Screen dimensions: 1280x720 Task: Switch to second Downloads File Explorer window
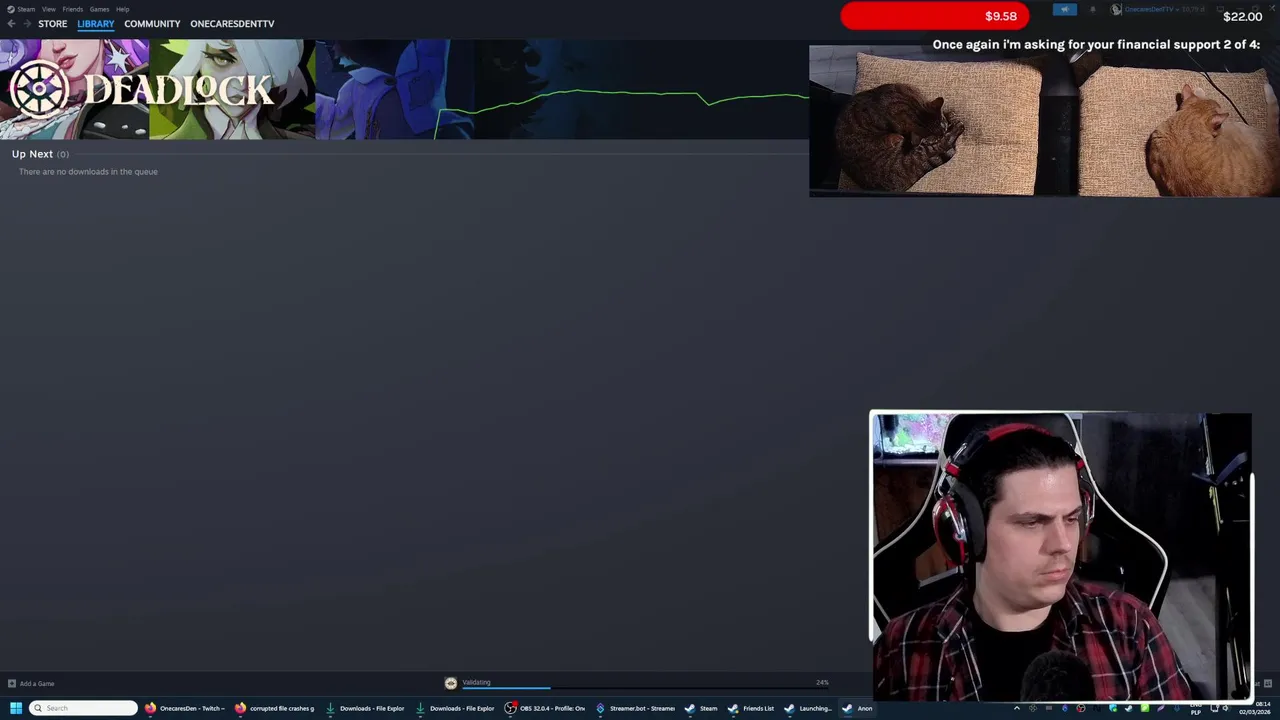456,708
